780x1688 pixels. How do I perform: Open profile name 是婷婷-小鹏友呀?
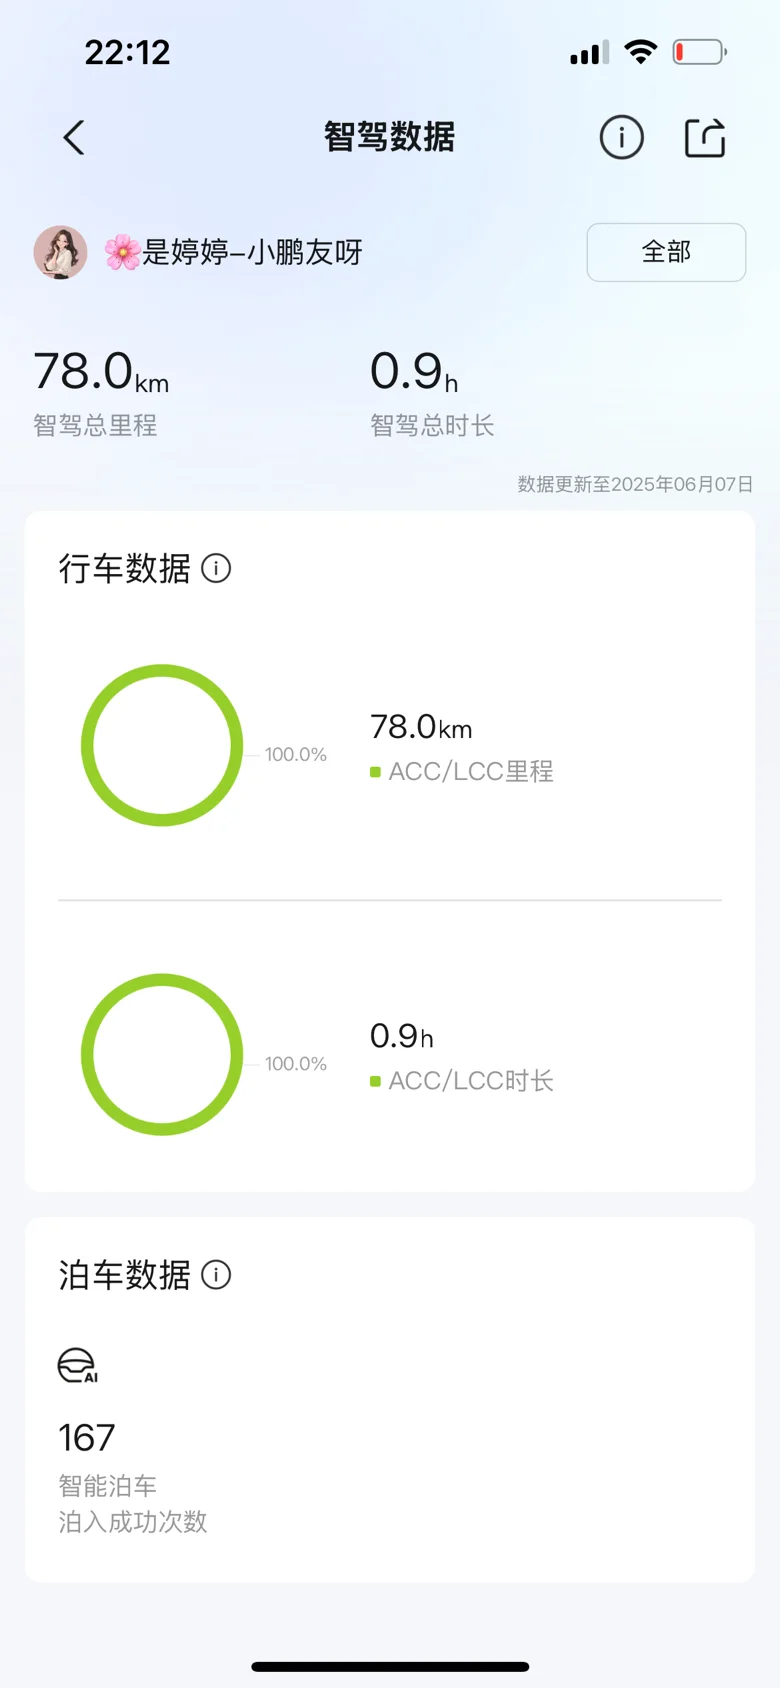click(233, 252)
